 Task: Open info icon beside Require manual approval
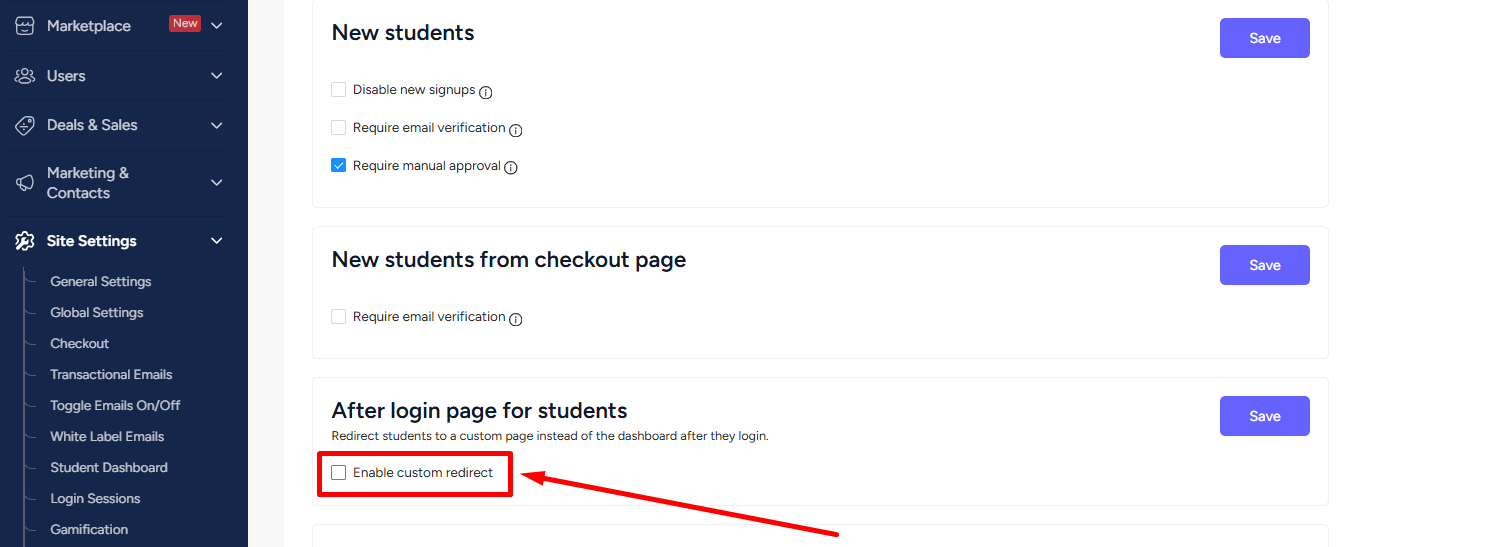coord(511,168)
